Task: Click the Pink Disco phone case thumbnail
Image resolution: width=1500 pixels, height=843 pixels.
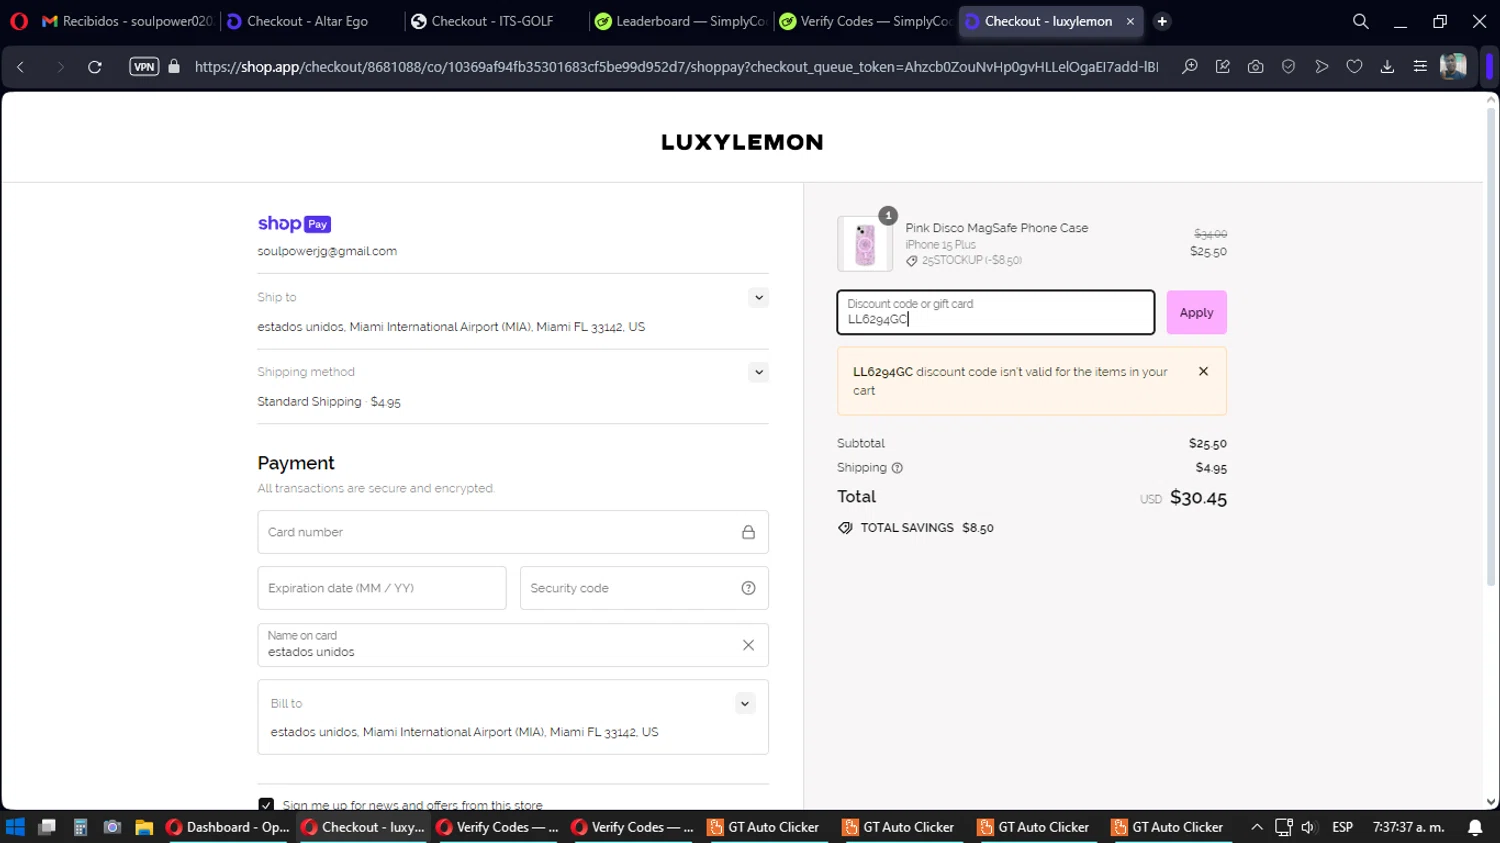Action: click(865, 243)
